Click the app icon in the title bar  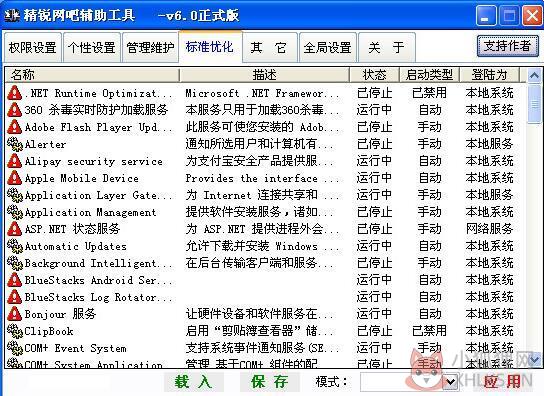(12, 16)
